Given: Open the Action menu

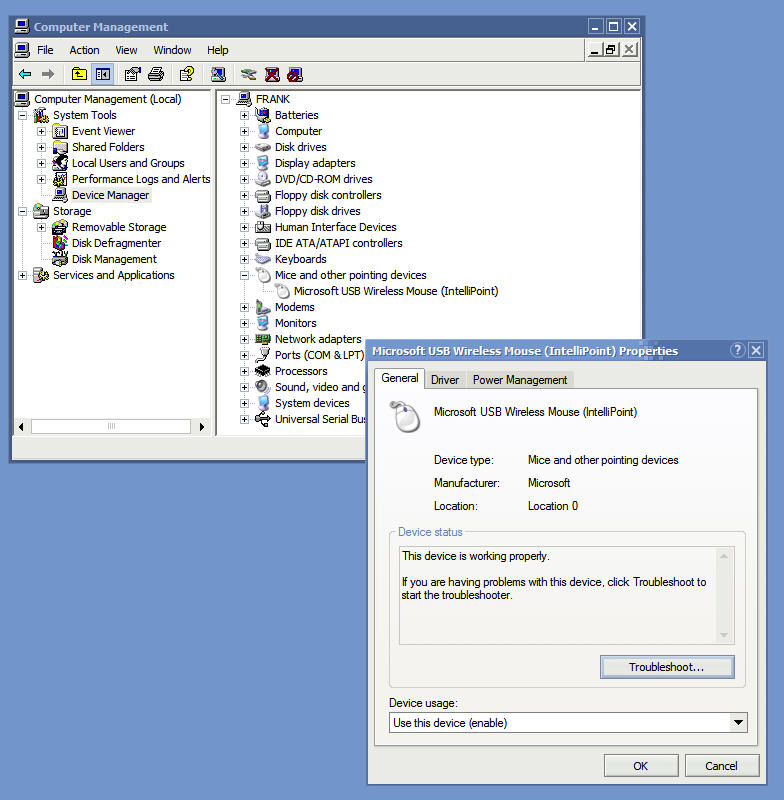Looking at the screenshot, I should coord(84,50).
